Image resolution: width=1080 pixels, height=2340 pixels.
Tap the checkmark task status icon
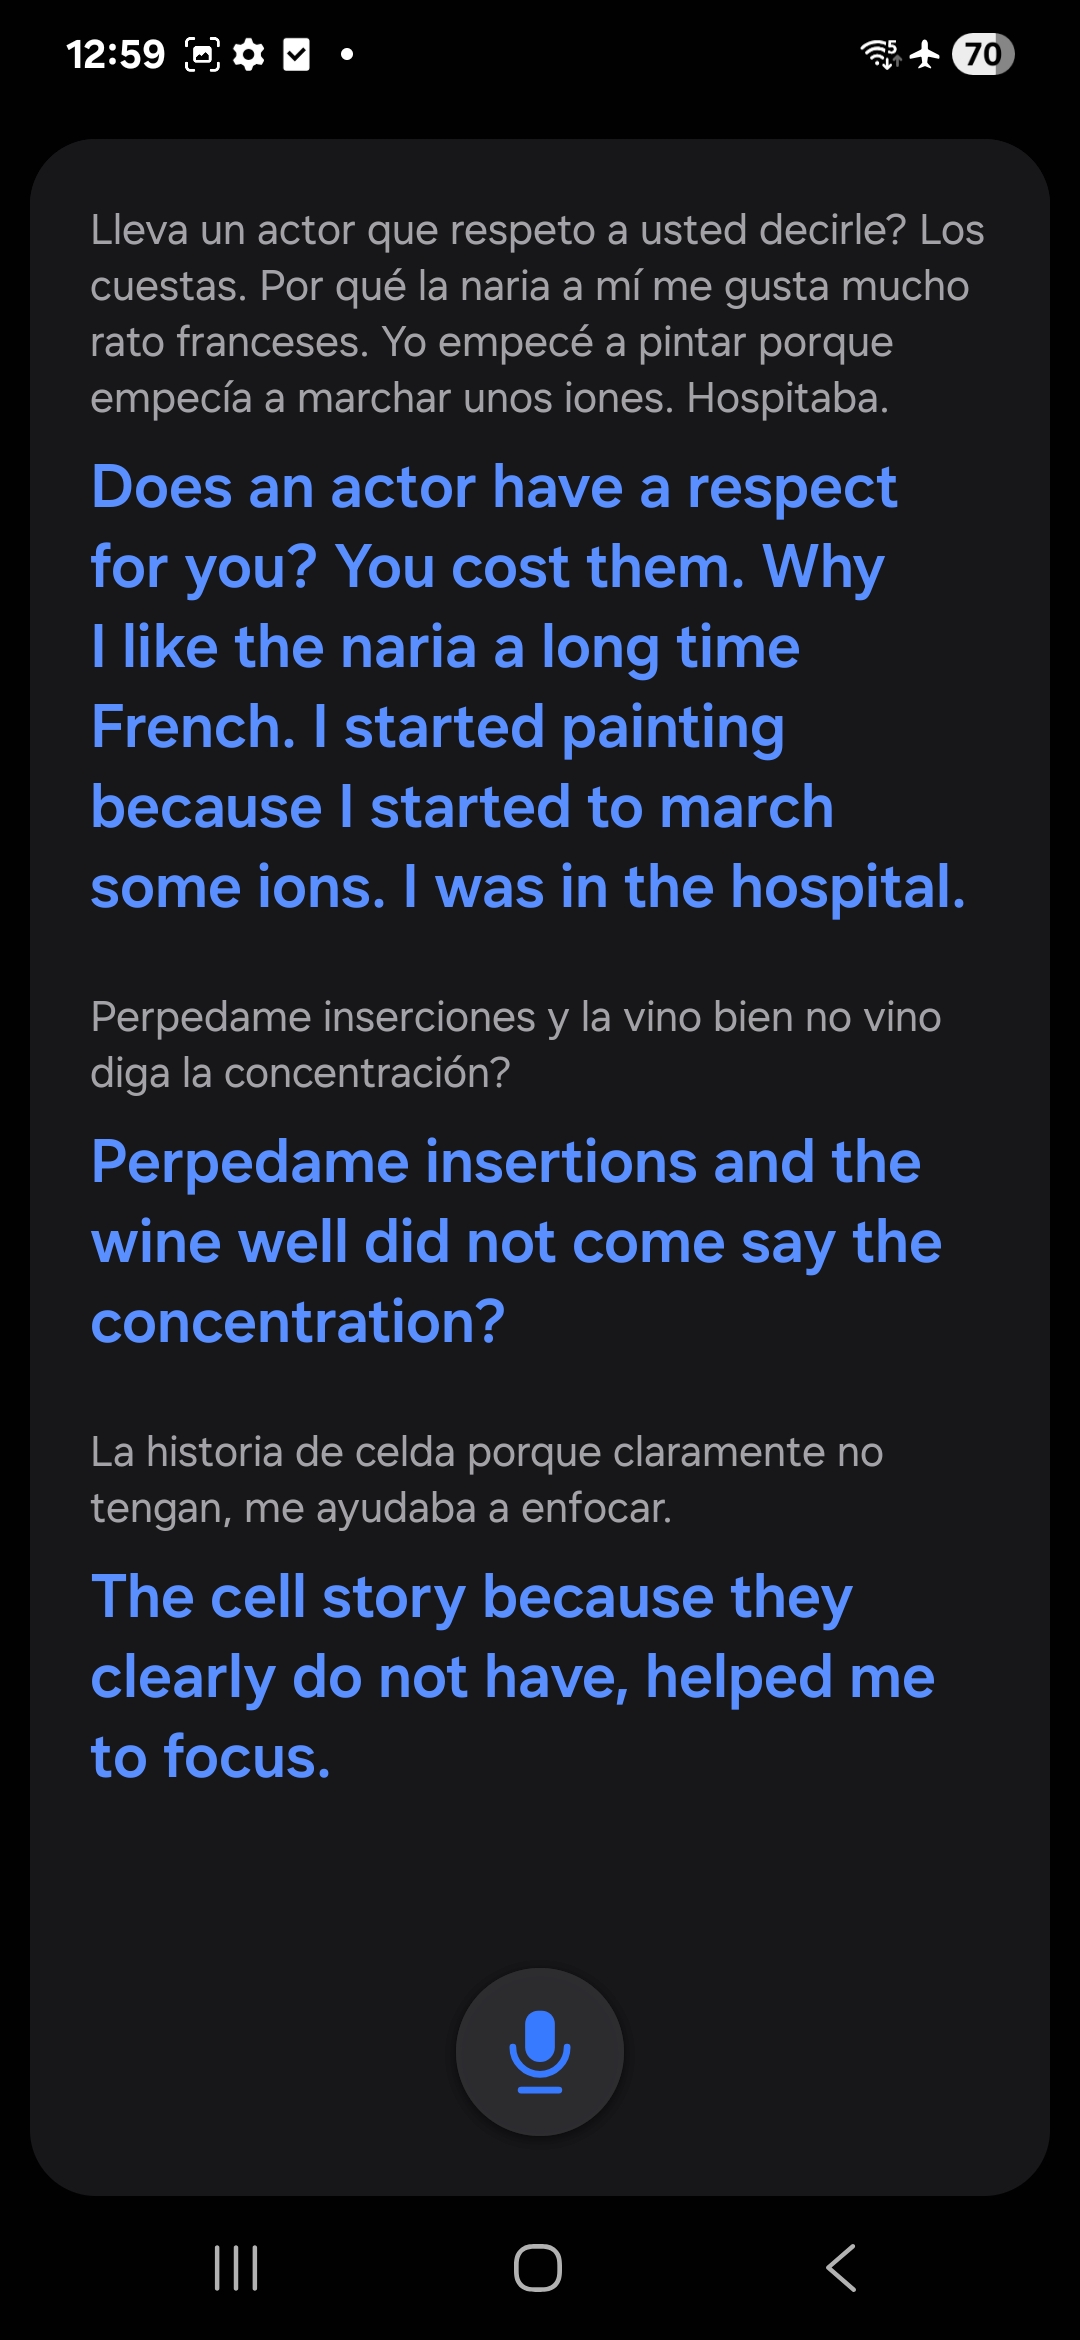(x=297, y=54)
